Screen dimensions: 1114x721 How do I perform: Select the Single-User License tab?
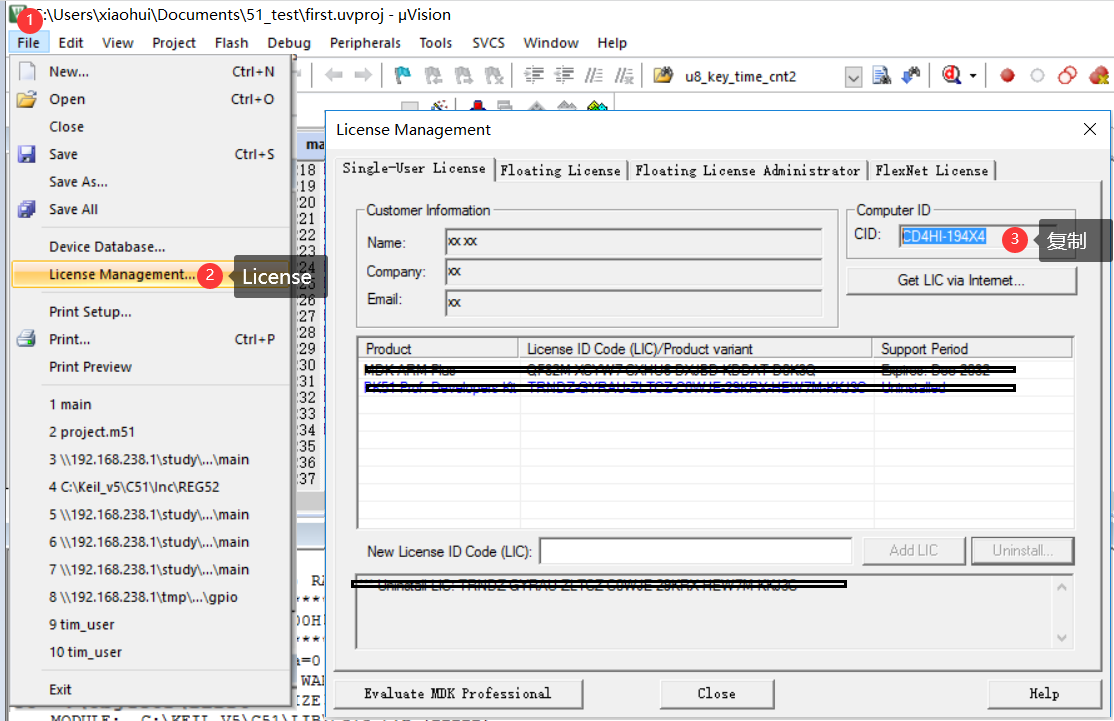(414, 168)
